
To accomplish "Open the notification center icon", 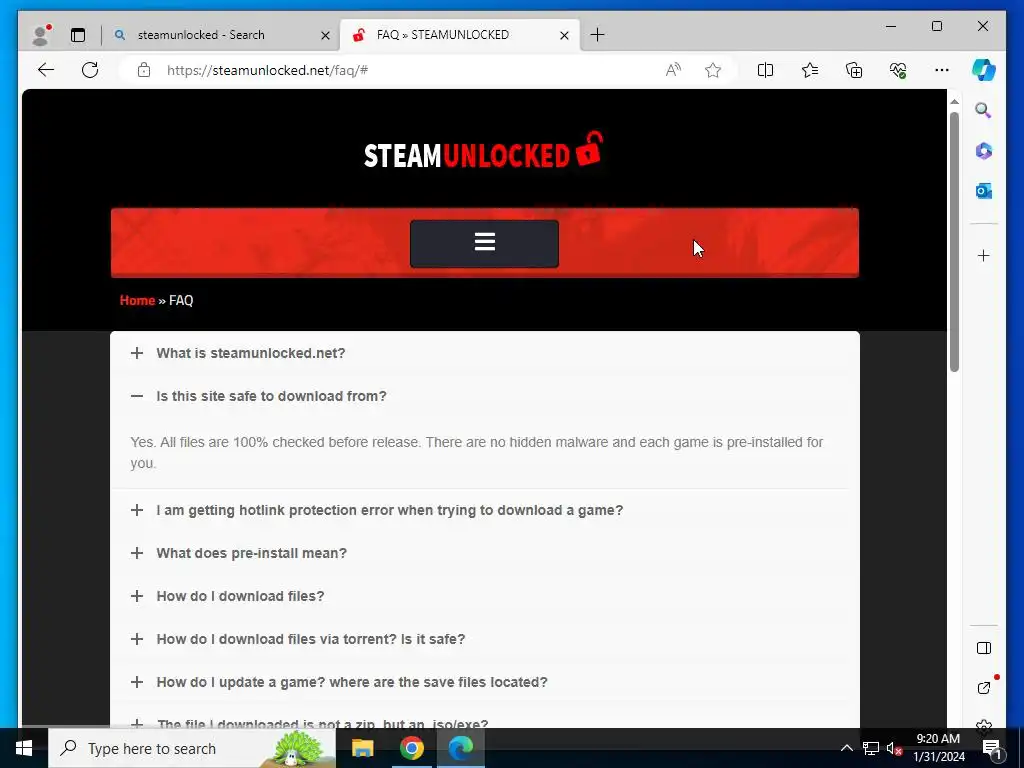I will [991, 748].
